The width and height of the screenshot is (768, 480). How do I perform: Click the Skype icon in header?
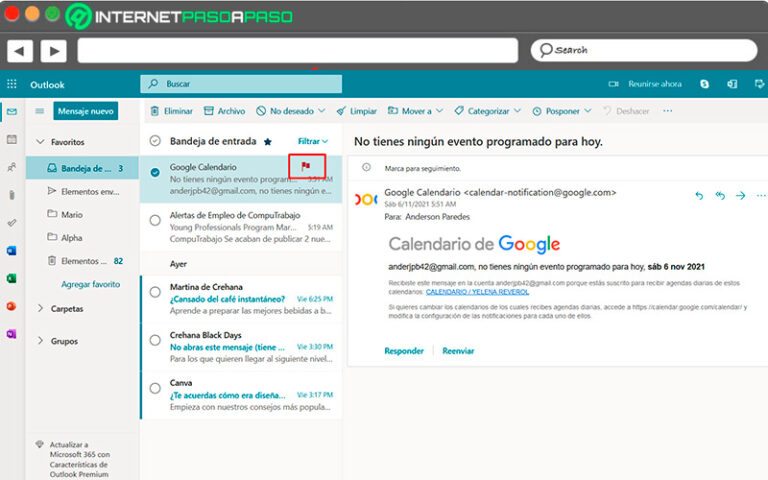point(704,84)
